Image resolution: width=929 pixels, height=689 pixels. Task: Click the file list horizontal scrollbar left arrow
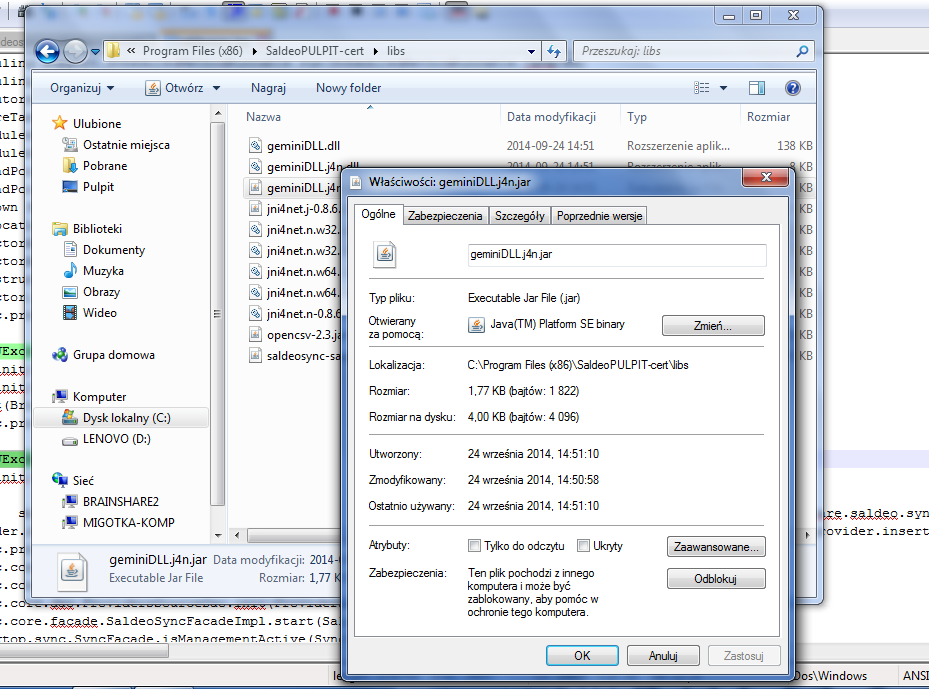click(237, 536)
